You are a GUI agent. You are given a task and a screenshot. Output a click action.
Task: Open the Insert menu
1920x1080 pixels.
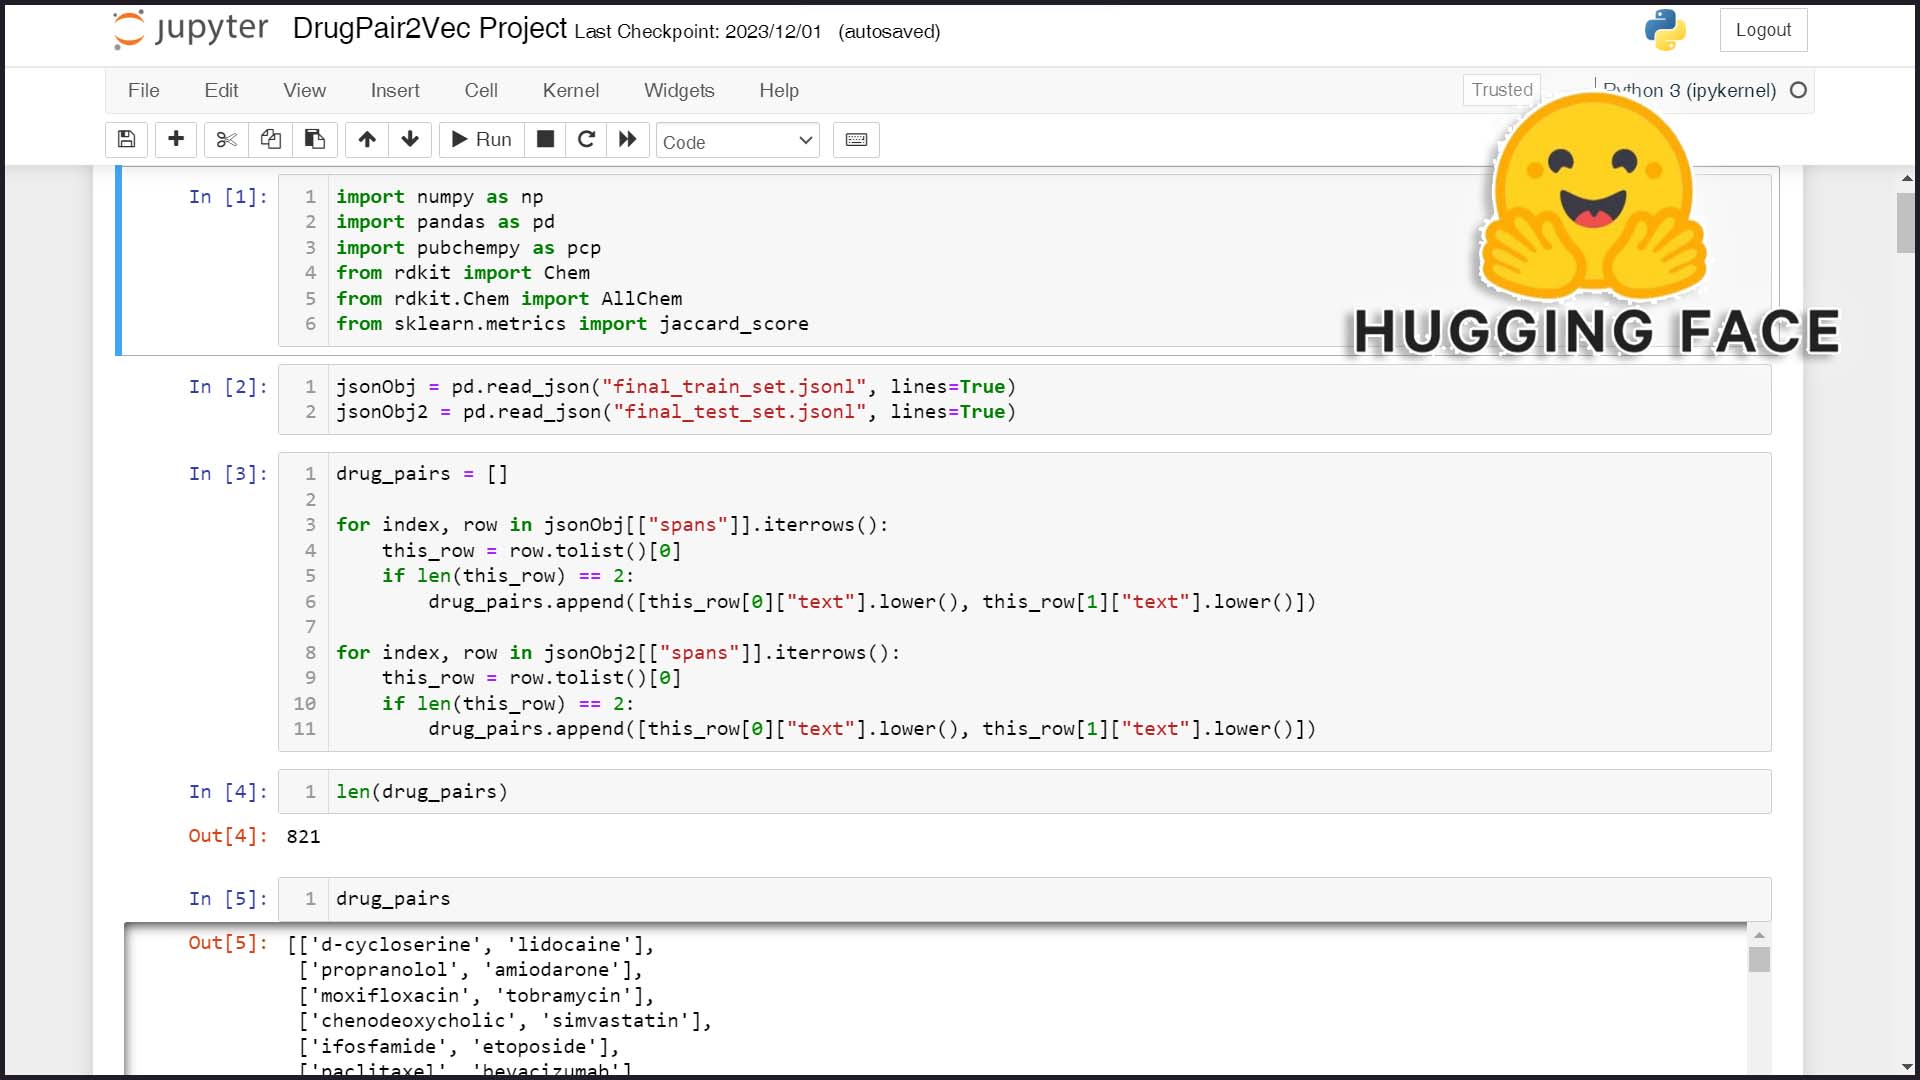[x=395, y=91]
